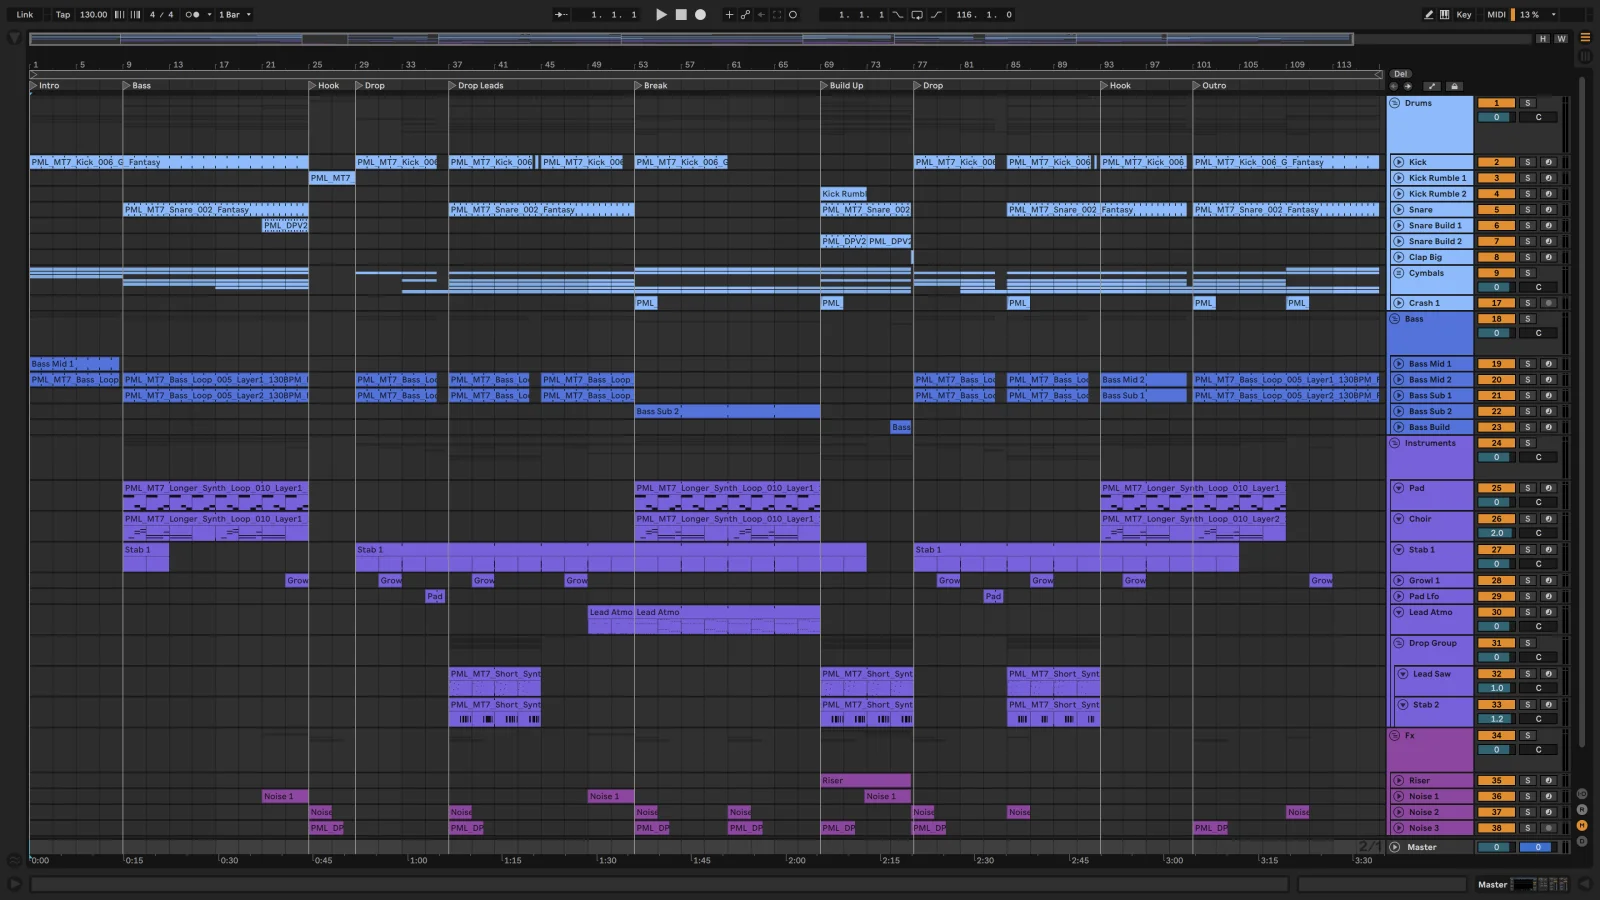
Task: Click the Tap tempo button
Action: coord(63,15)
